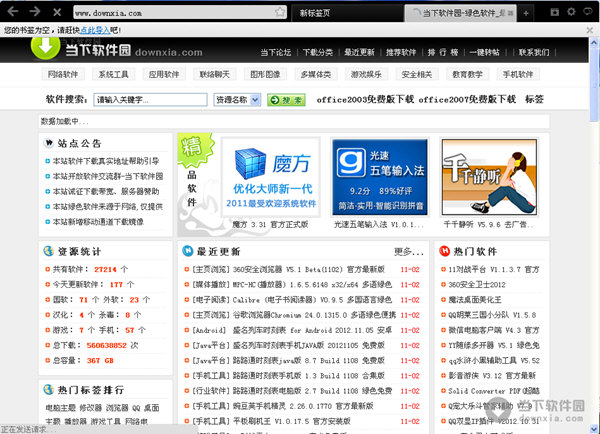Image resolution: width=600 pixels, height=434 pixels.
Task: Click the page scrollbar up arrow
Action: (x=594, y=42)
